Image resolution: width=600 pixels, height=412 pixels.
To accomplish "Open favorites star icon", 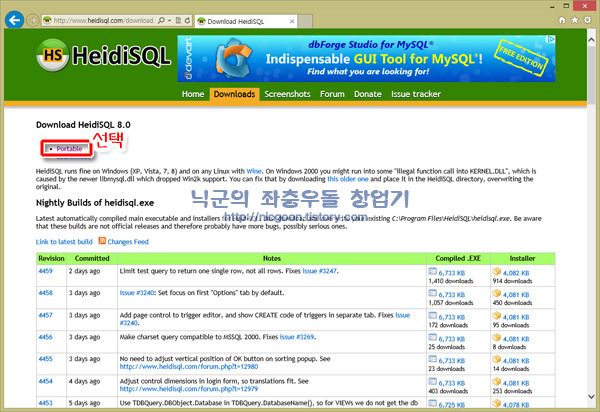I will point(574,20).
